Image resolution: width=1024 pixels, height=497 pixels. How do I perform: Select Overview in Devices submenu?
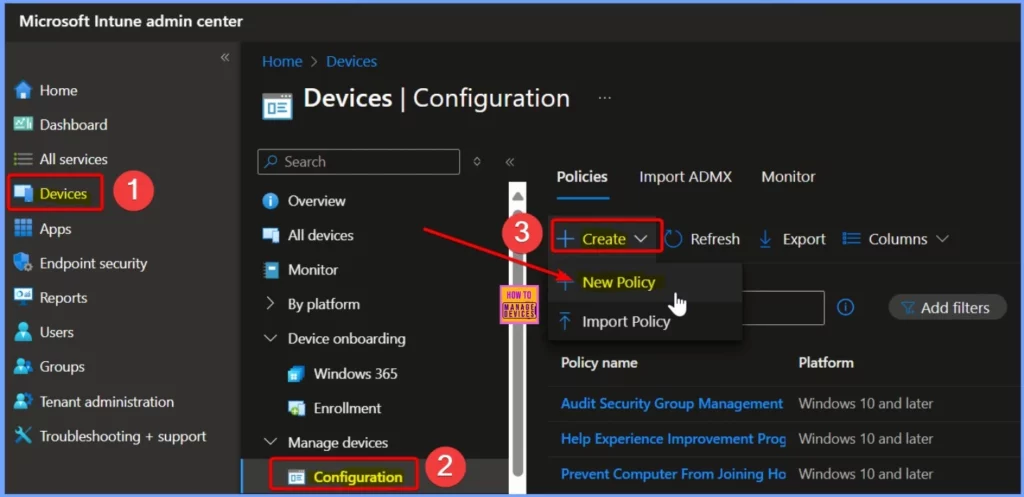pos(316,201)
